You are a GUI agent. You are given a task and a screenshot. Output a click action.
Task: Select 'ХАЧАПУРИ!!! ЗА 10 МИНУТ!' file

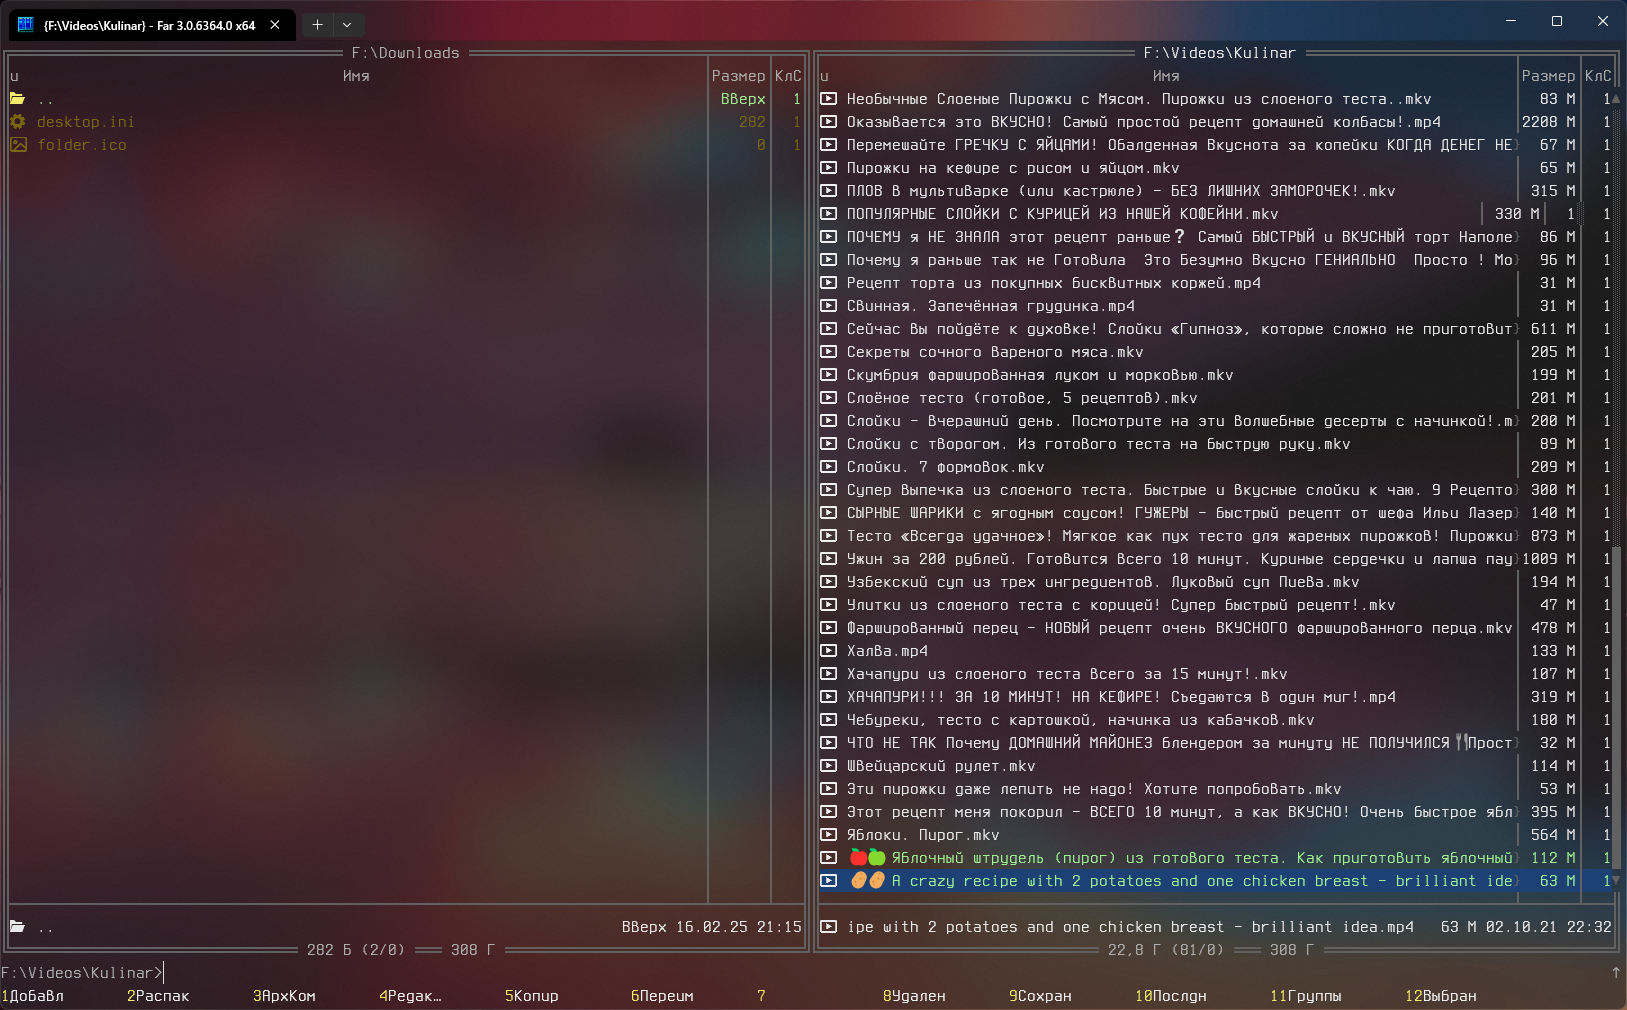(1121, 697)
